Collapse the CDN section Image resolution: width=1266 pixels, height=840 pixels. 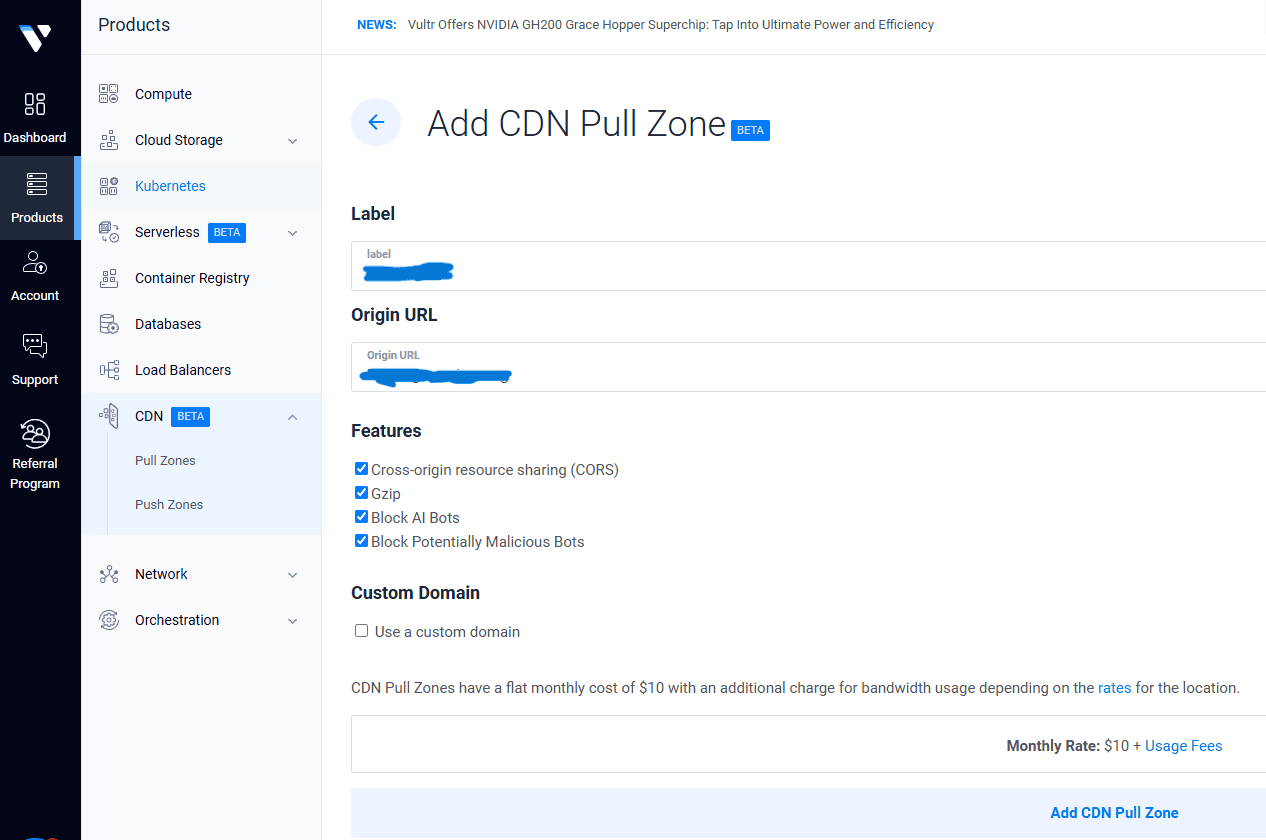click(291, 416)
